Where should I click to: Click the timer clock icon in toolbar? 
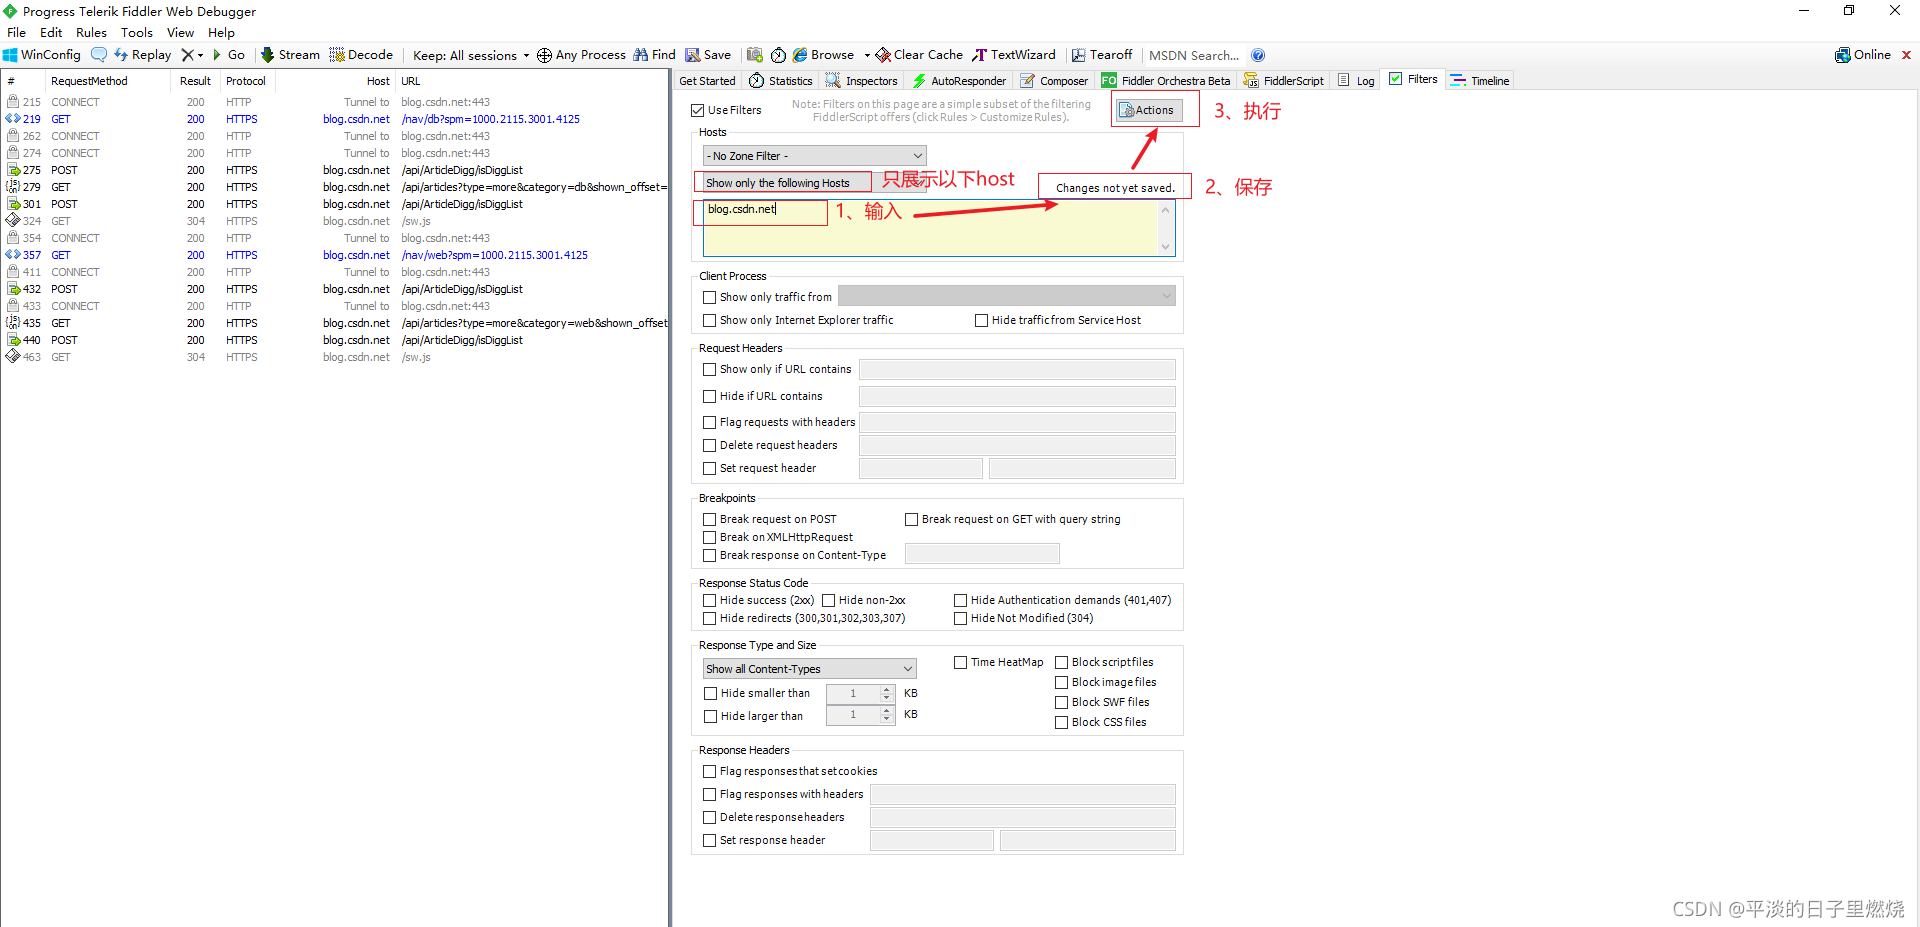point(778,55)
